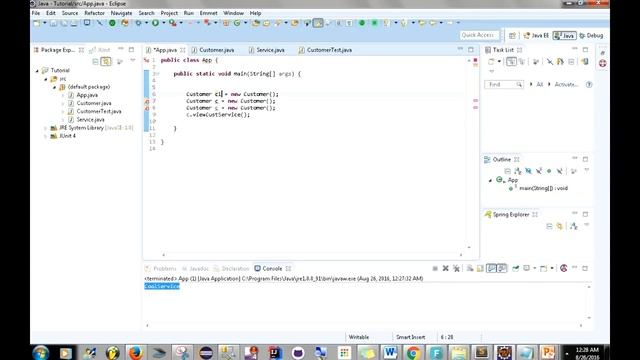Click the green Debug bug toolbar icon

tap(138, 23)
